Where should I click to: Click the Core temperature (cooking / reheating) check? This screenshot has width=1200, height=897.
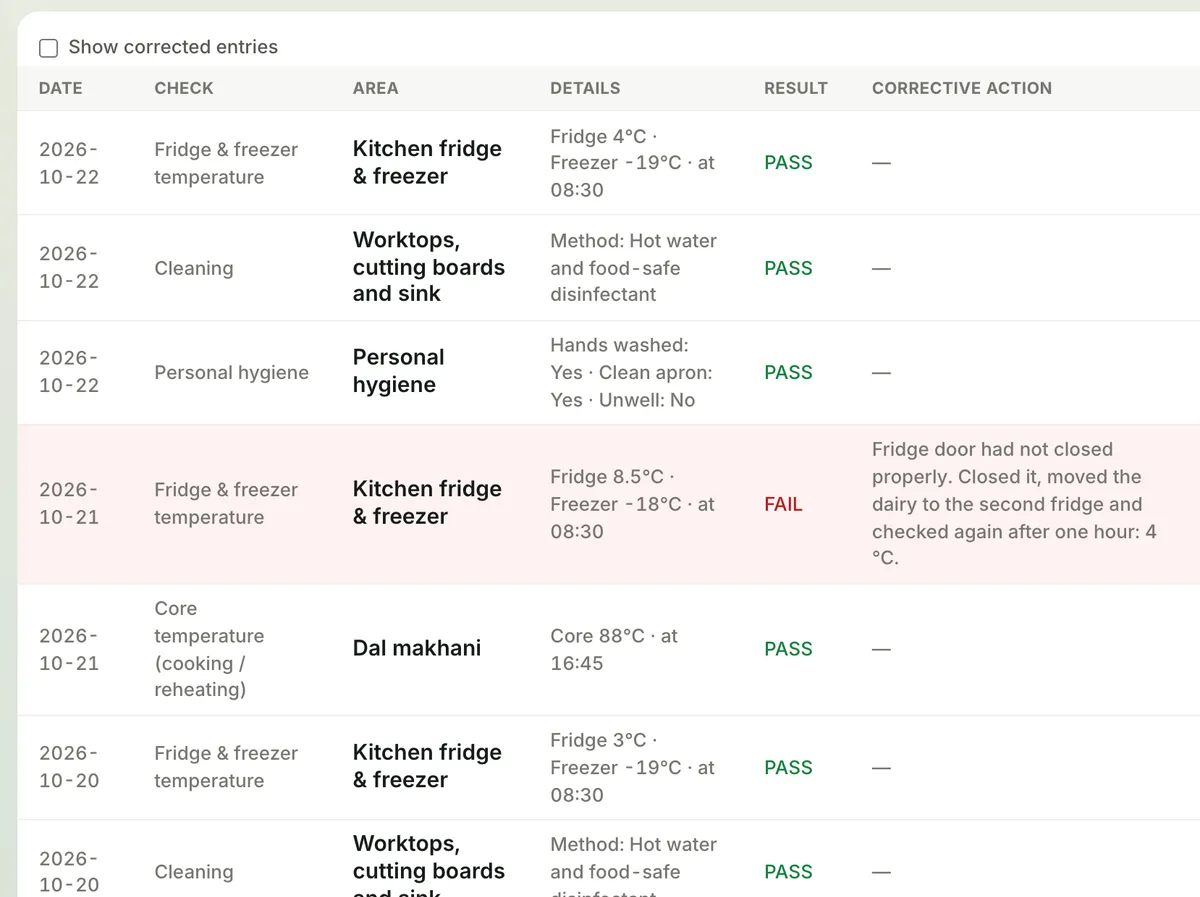[x=209, y=649]
